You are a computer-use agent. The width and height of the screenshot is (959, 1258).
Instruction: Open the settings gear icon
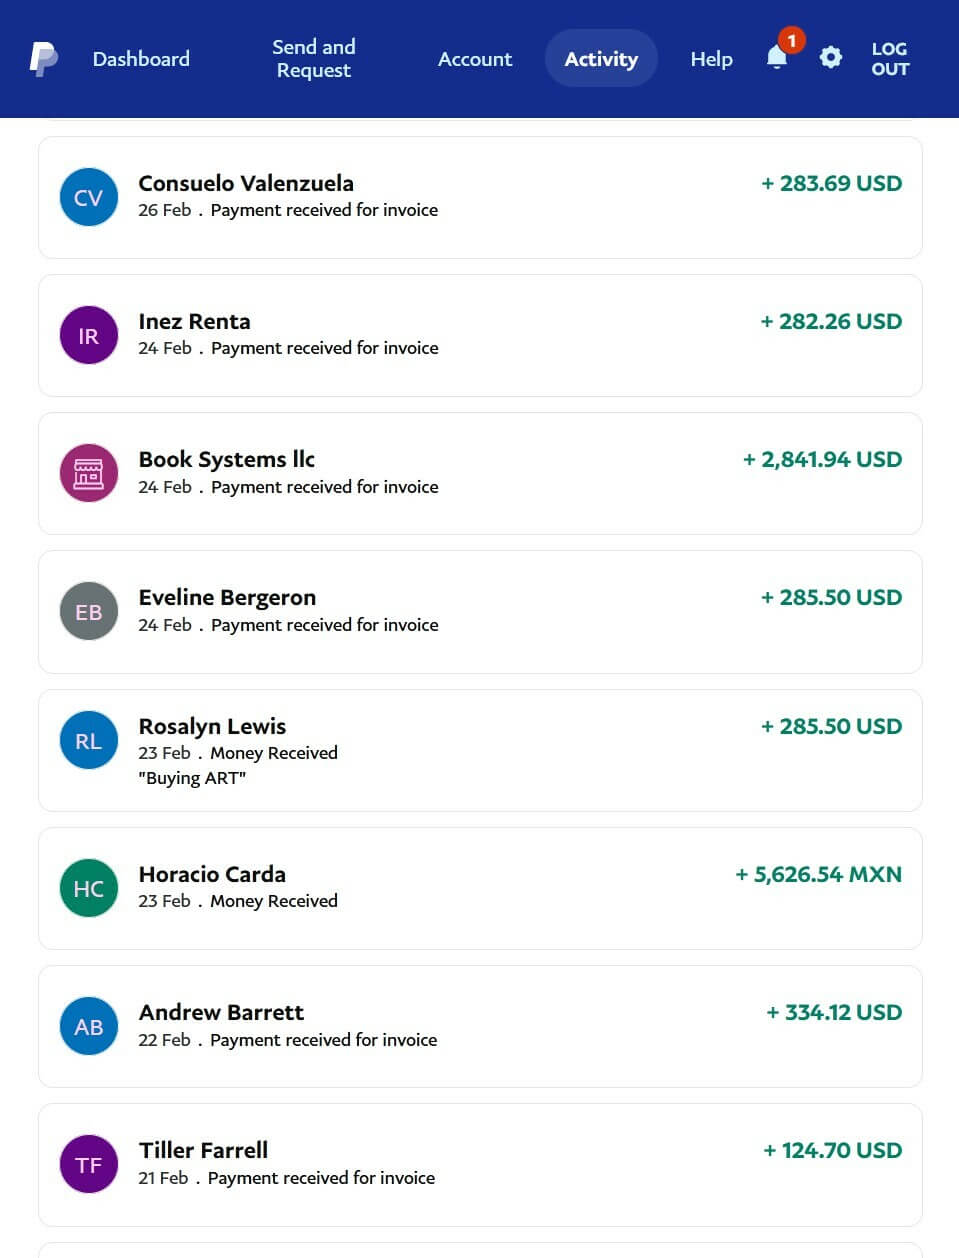(x=830, y=58)
